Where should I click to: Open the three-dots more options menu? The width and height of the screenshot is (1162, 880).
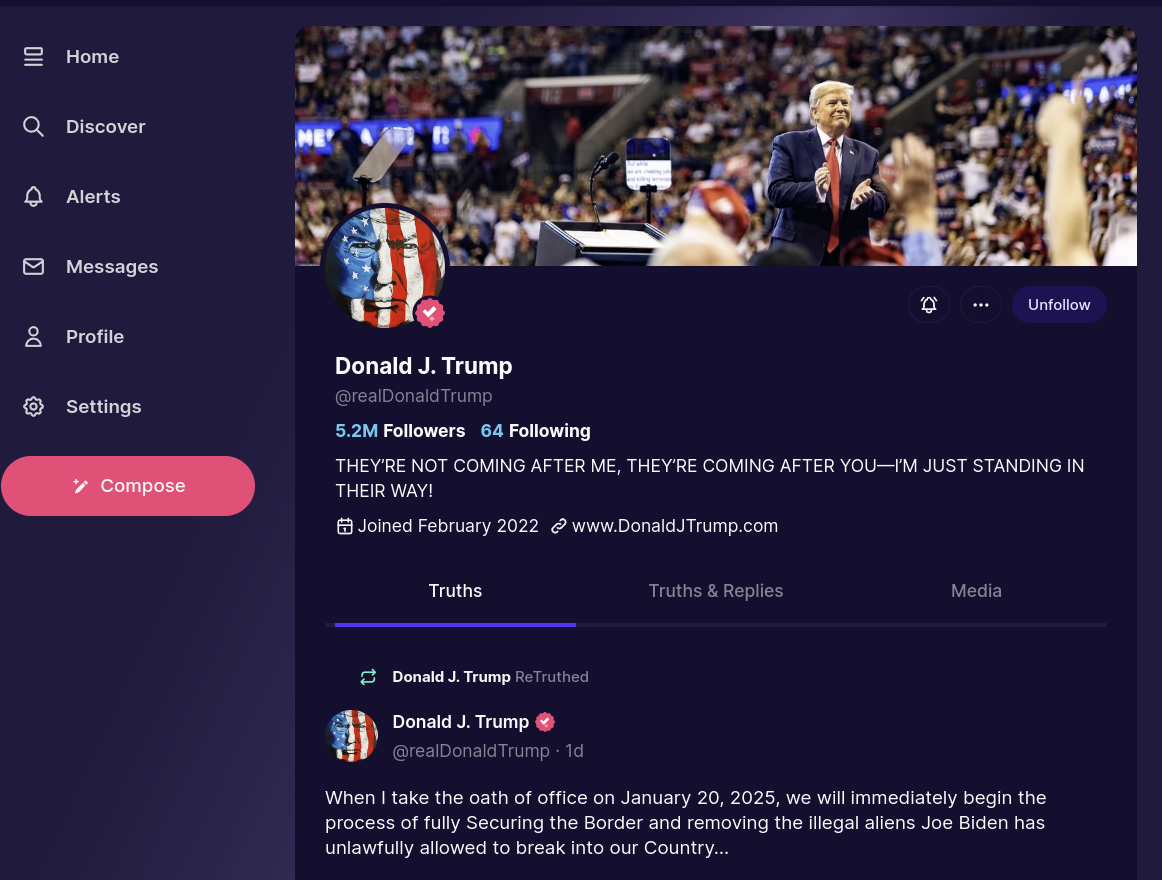point(980,305)
